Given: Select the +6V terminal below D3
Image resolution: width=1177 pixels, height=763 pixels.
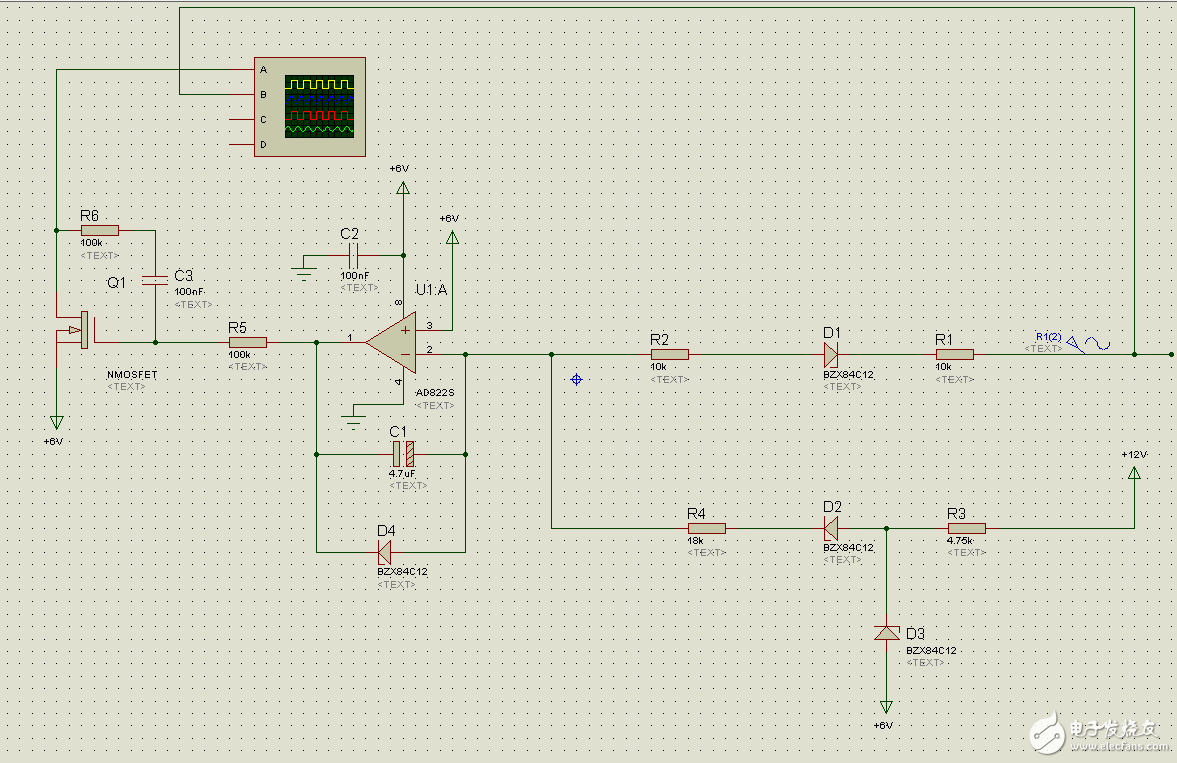Looking at the screenshot, I should (x=887, y=707).
